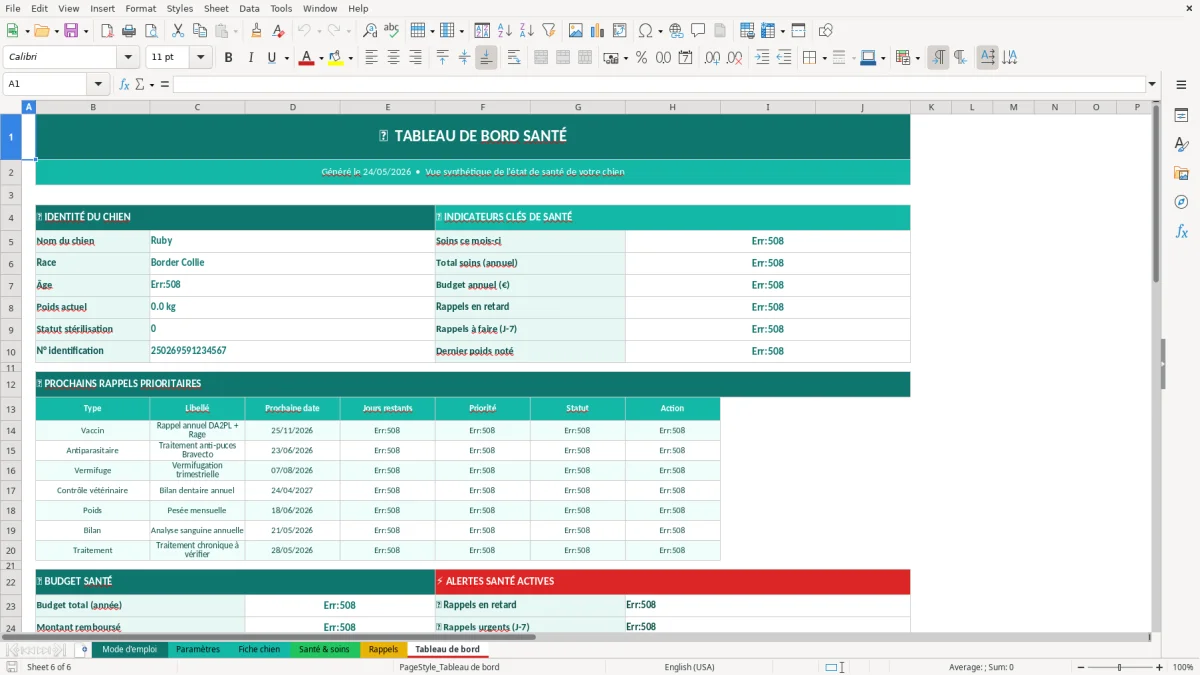Toggle Italic formatting
Viewport: 1200px width, 675px height.
click(x=251, y=58)
